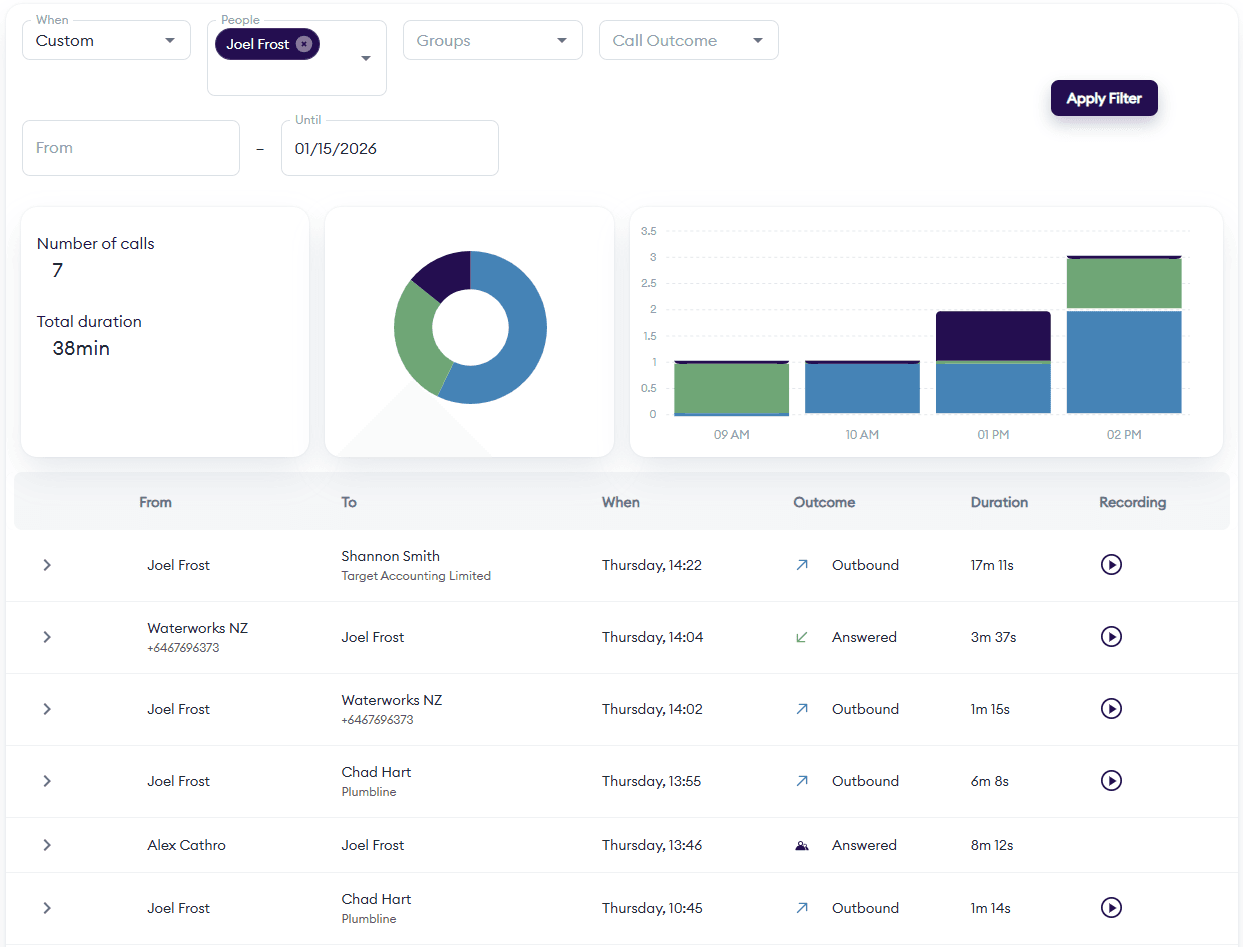Screen dimensions: 1243x947
Task: Open the Call Outcome dropdown
Action: 688,41
